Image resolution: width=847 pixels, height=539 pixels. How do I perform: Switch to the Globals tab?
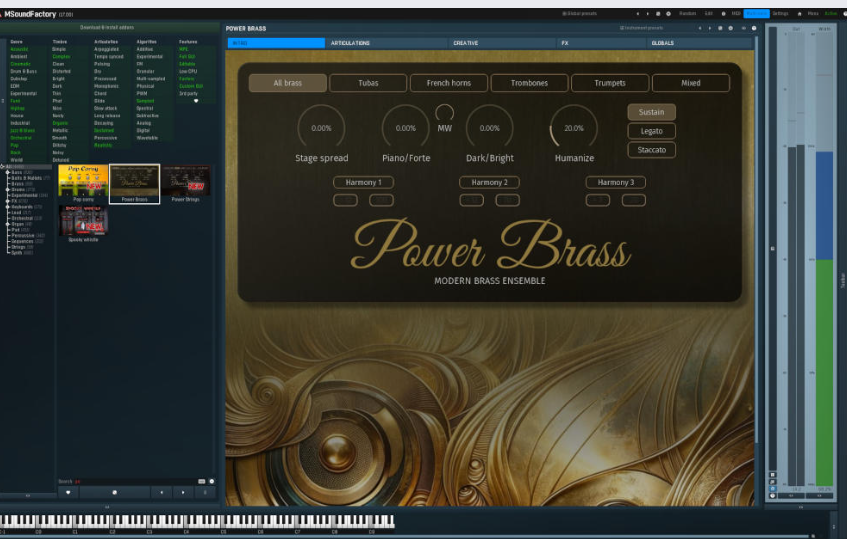(699, 43)
